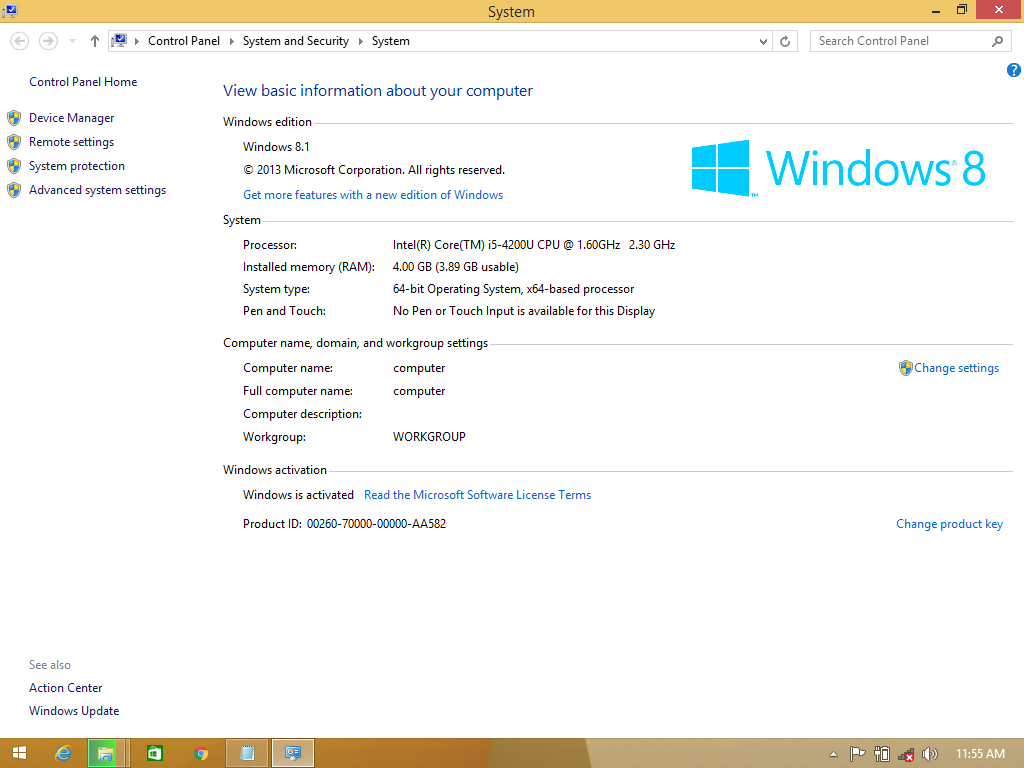This screenshot has width=1024, height=768.
Task: Open the recent locations dropdown arrow
Action: 72,41
